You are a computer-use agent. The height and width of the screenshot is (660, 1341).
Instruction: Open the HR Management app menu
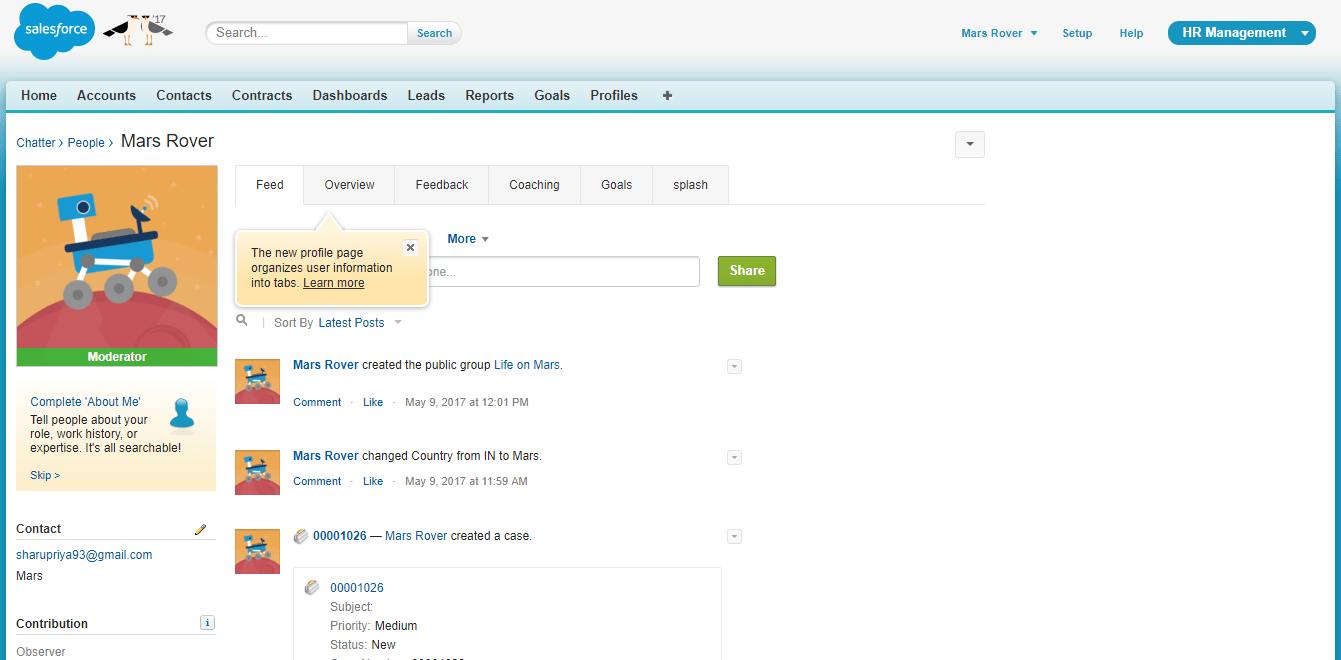1241,32
